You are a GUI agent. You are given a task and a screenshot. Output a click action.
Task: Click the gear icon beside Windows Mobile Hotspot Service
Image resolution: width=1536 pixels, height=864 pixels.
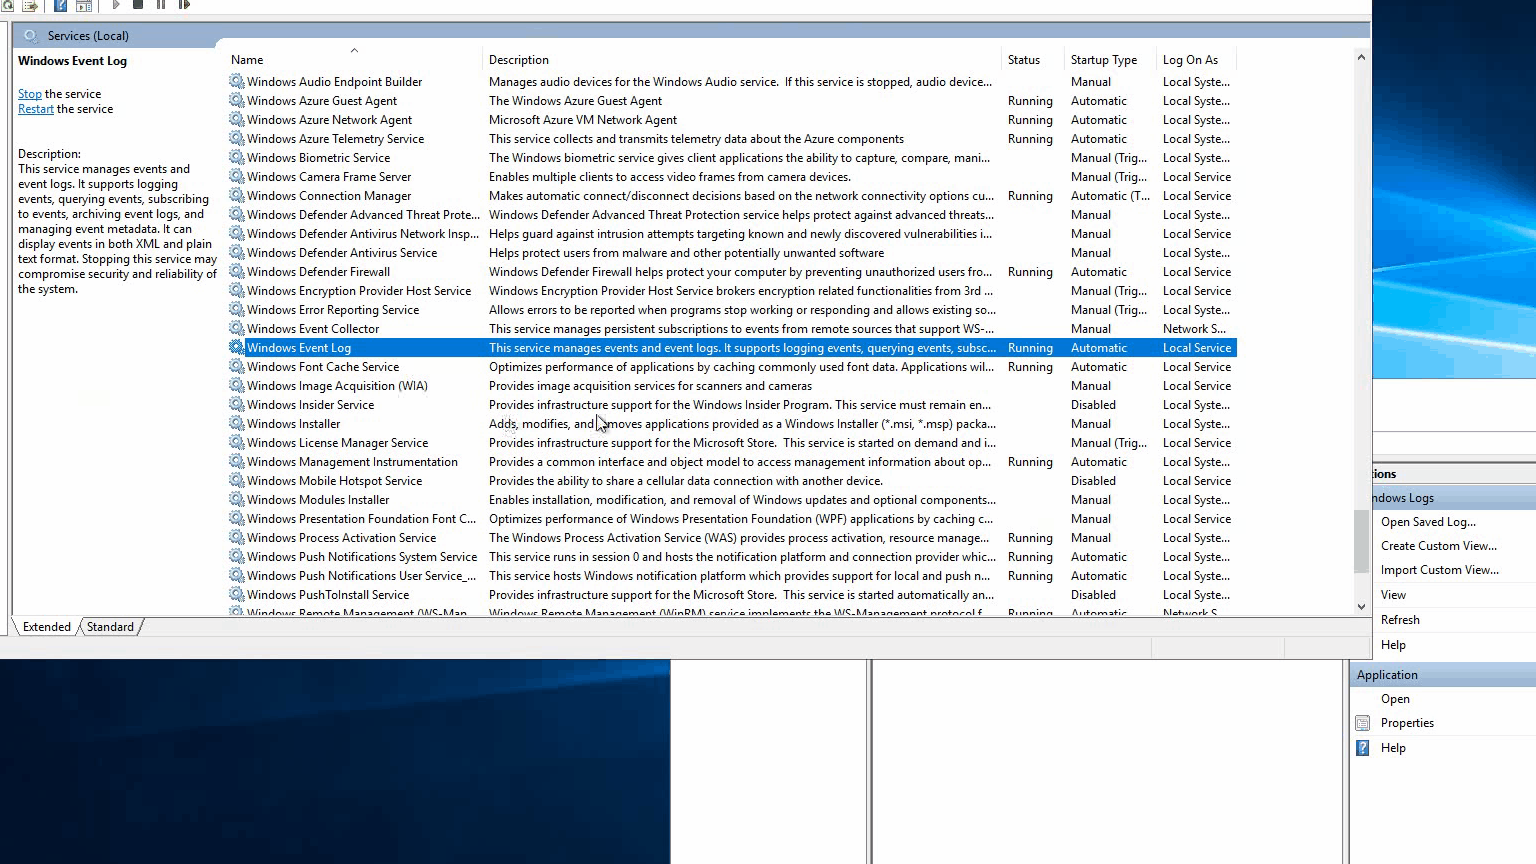[x=237, y=480]
